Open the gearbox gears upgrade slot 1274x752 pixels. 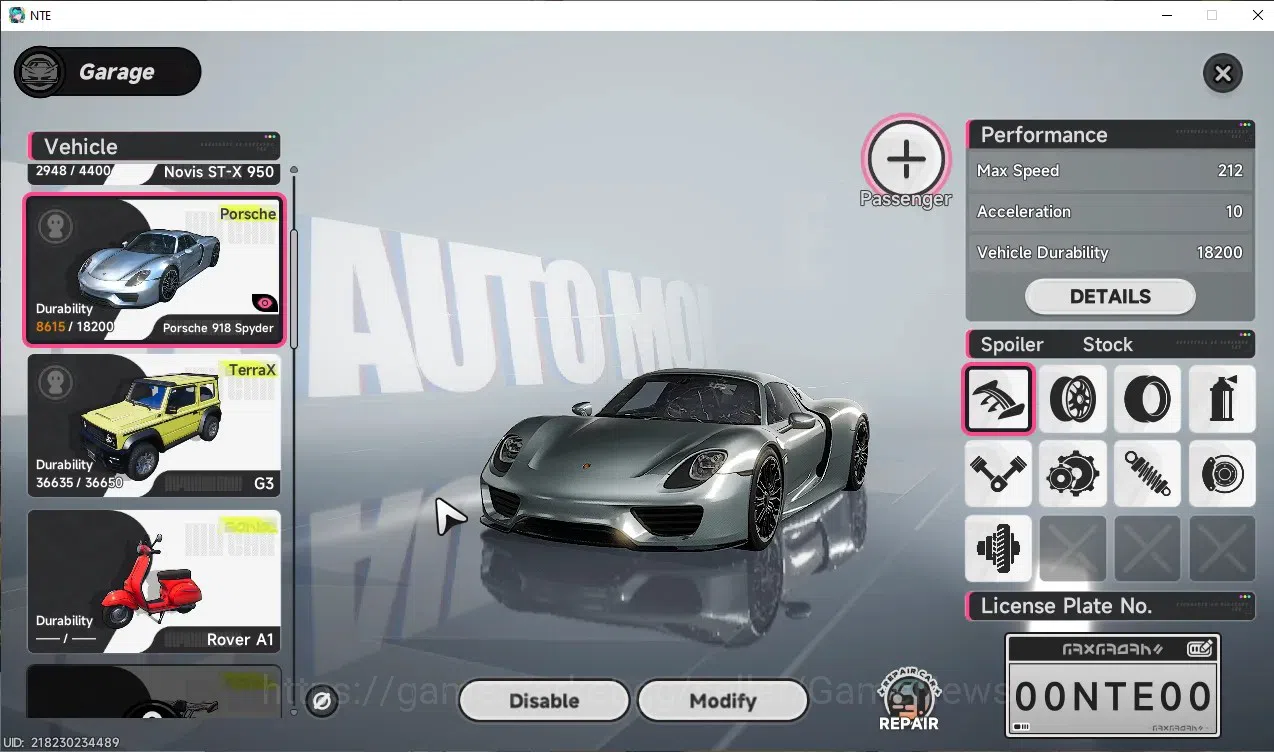click(x=1073, y=474)
